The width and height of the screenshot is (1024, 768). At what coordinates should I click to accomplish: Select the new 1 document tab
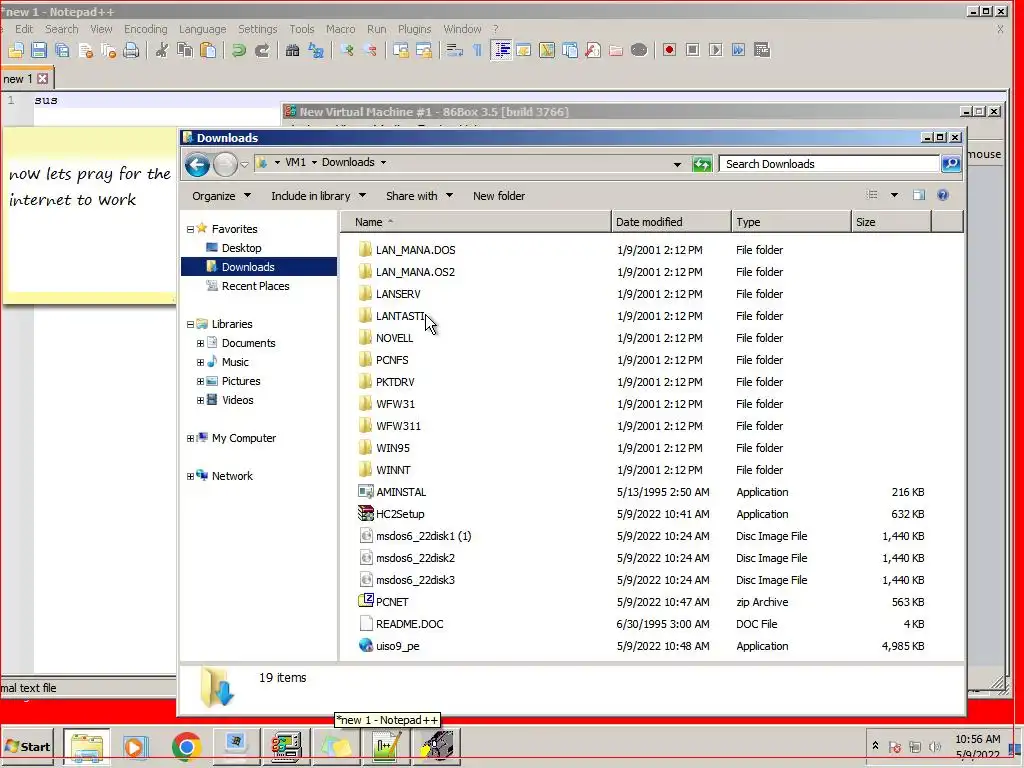point(18,79)
